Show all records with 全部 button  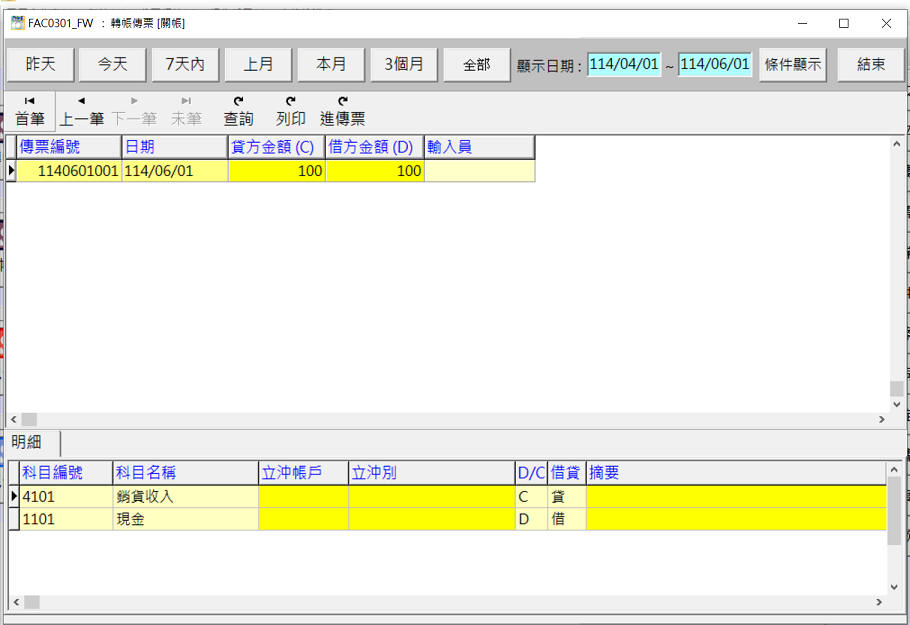[477, 64]
